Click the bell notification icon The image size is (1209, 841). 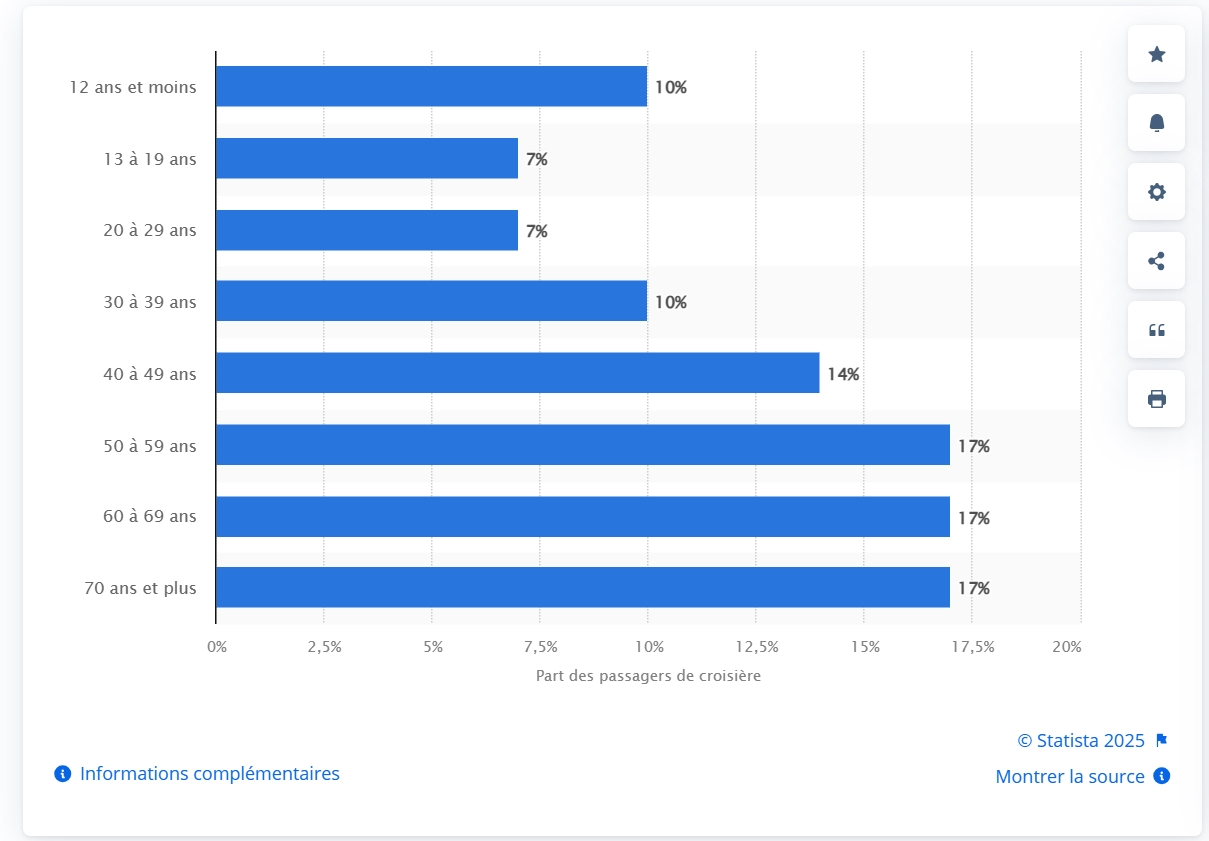pos(1156,123)
